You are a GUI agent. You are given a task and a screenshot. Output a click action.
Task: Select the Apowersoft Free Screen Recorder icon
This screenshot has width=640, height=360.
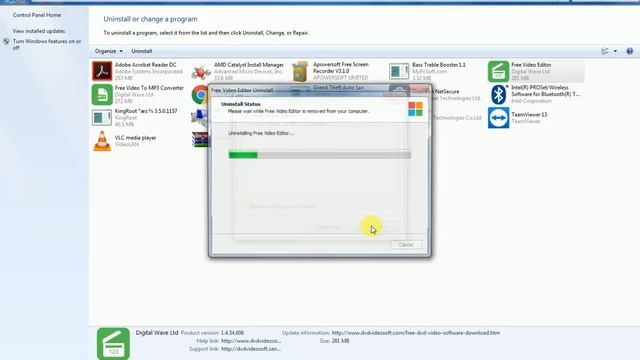tap(300, 71)
